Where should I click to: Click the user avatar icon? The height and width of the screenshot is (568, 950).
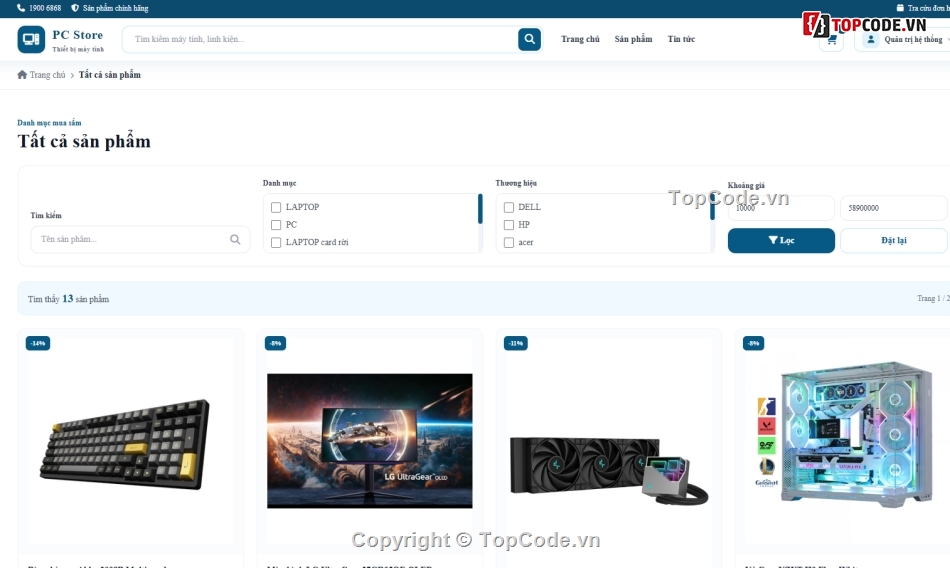click(x=871, y=39)
